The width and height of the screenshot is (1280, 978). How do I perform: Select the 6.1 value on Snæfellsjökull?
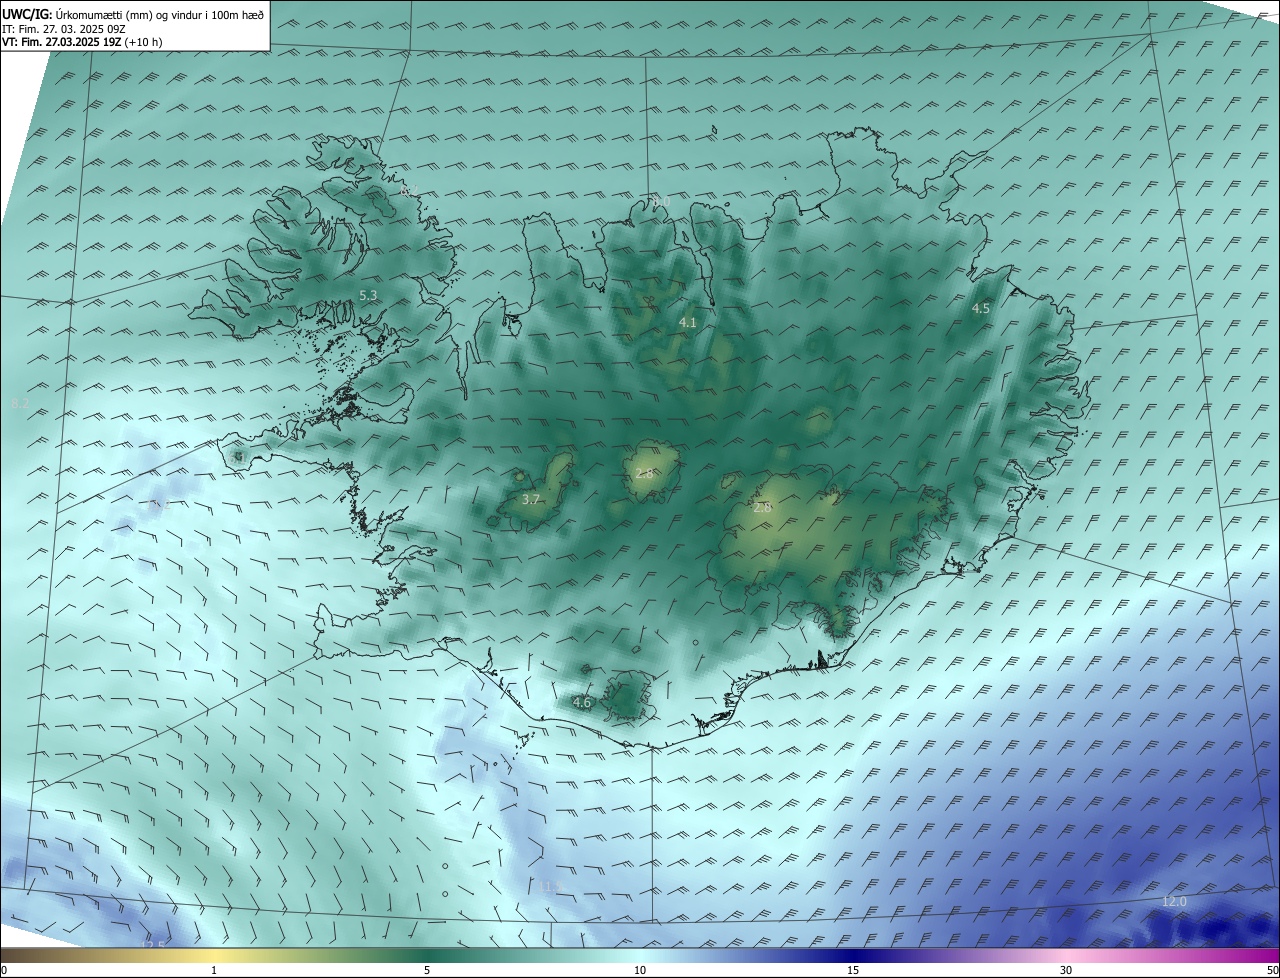(237, 456)
